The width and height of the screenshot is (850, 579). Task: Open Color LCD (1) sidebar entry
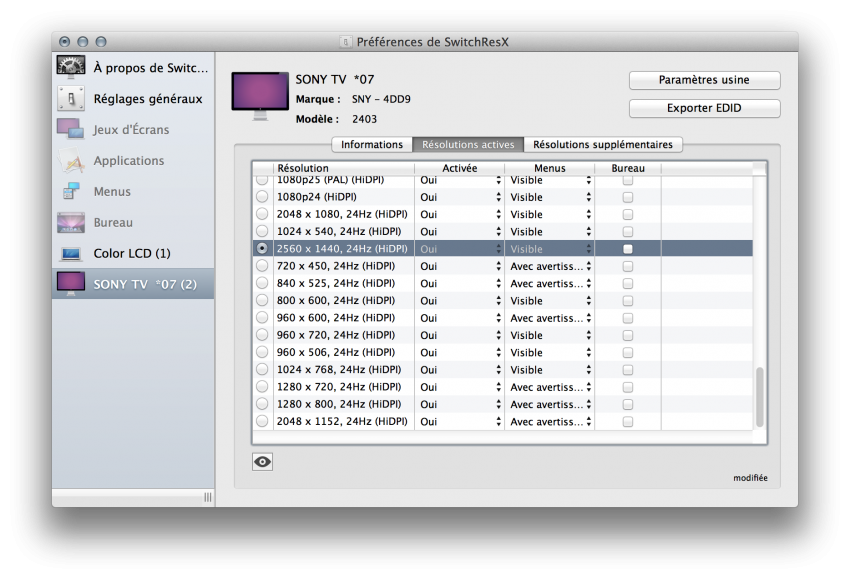[133, 253]
